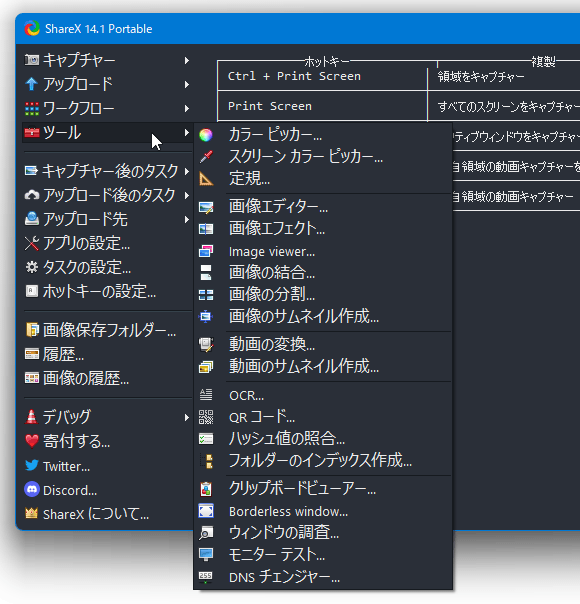Image resolution: width=580 pixels, height=604 pixels.
Task: Select 画像エディター... menu entry
Action: 323,207
